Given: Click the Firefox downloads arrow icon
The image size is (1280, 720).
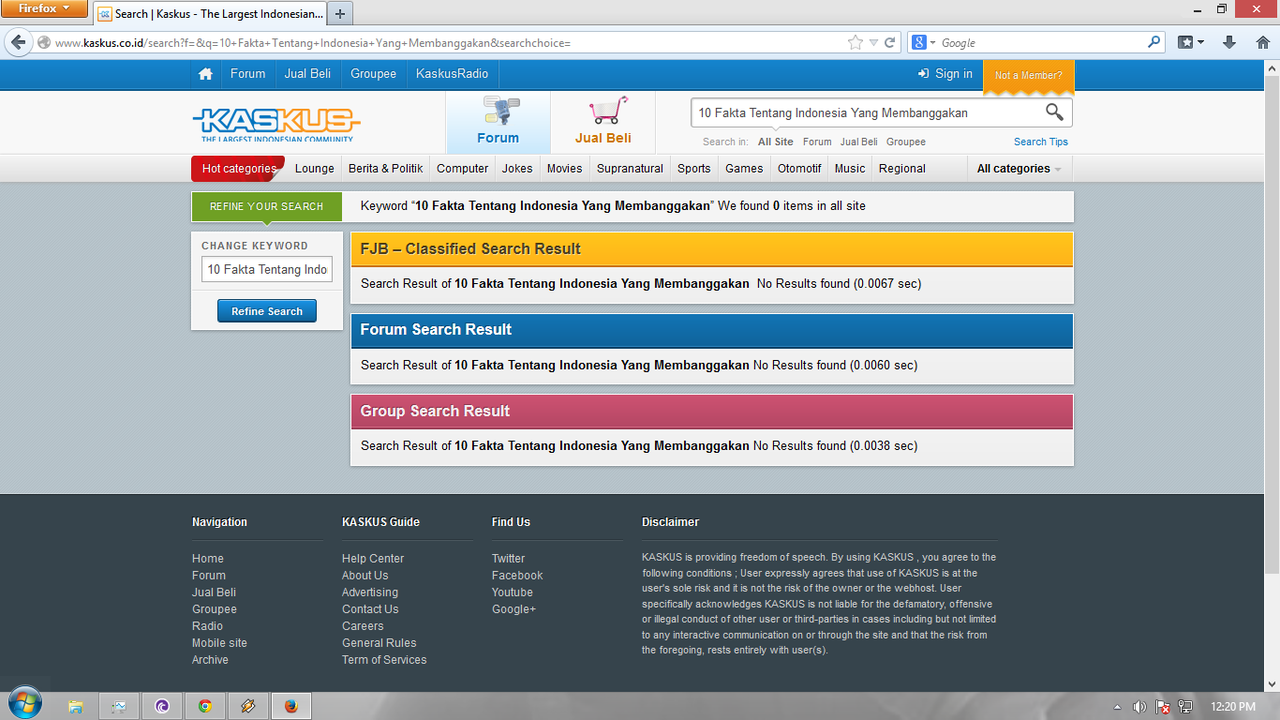Looking at the screenshot, I should click(x=1230, y=42).
